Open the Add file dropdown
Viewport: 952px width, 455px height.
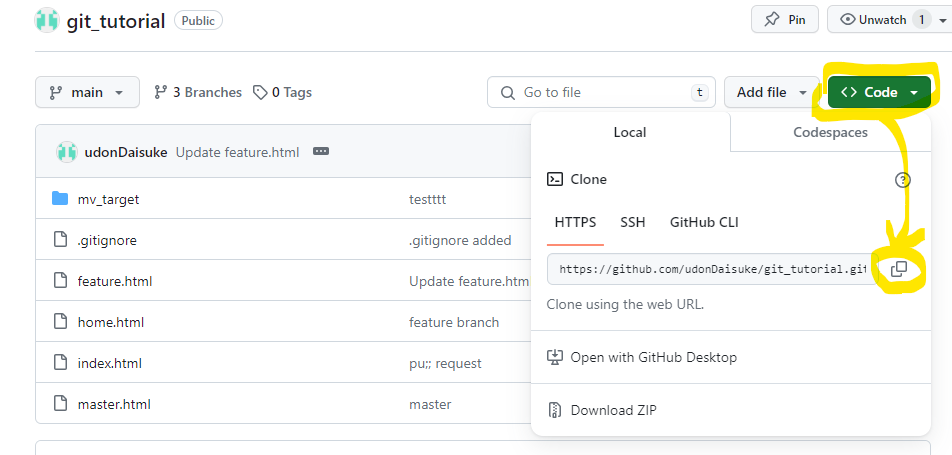coord(772,92)
